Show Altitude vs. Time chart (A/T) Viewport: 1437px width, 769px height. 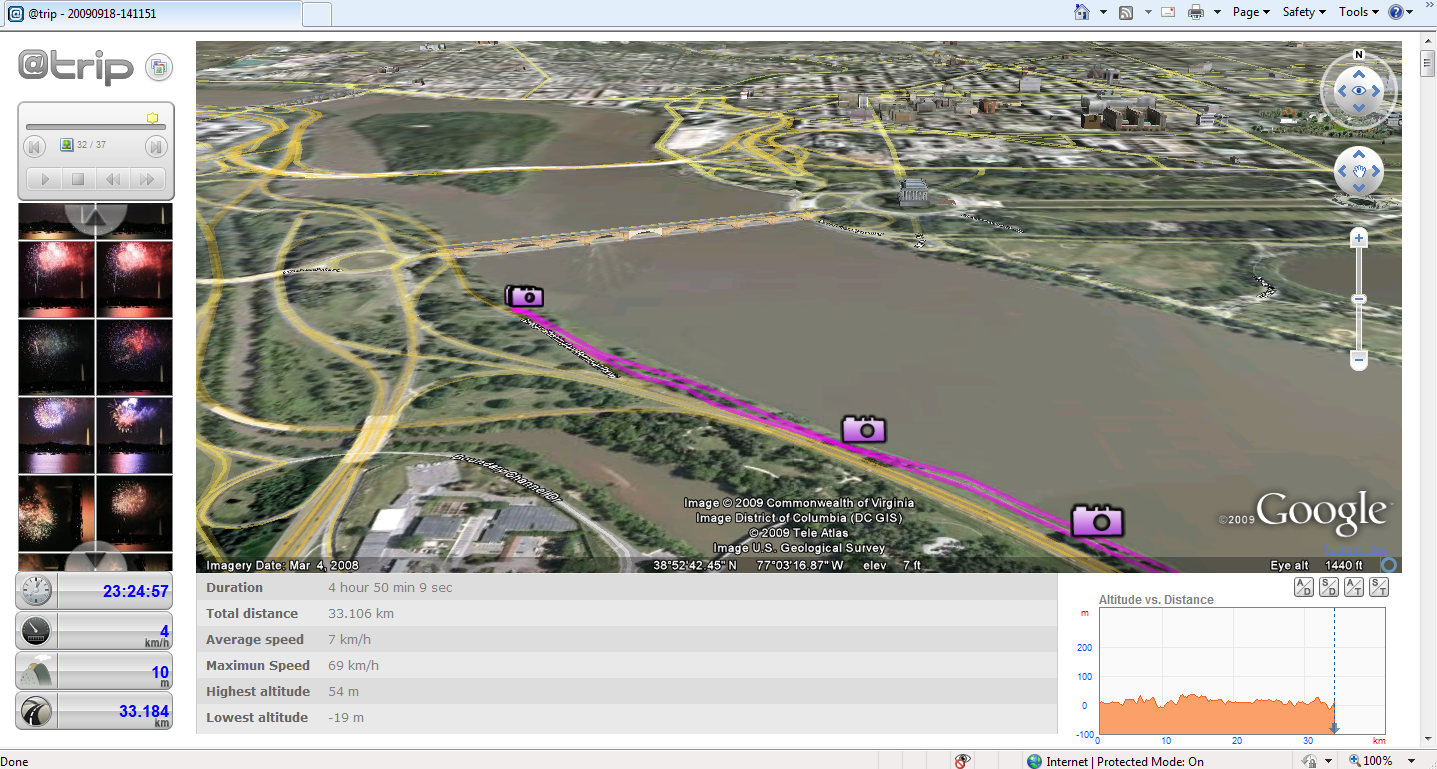click(x=1354, y=587)
